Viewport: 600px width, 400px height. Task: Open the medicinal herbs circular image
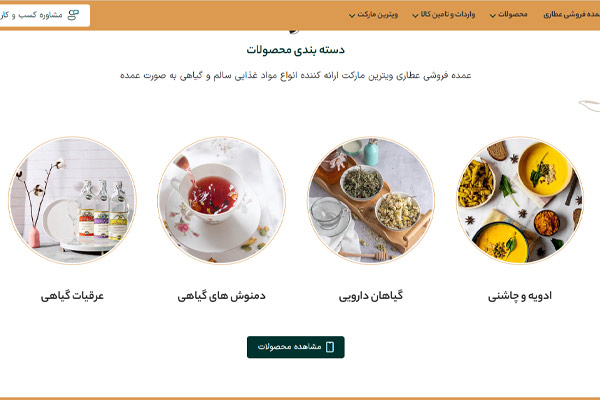[x=371, y=200]
